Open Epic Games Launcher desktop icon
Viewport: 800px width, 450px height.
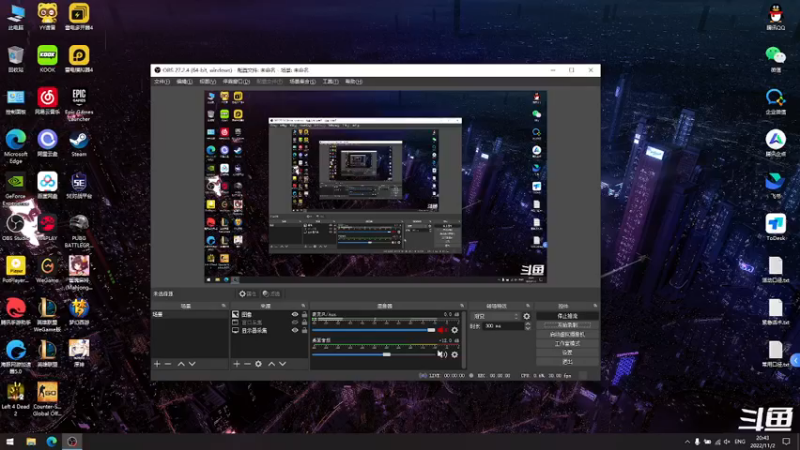(x=79, y=104)
